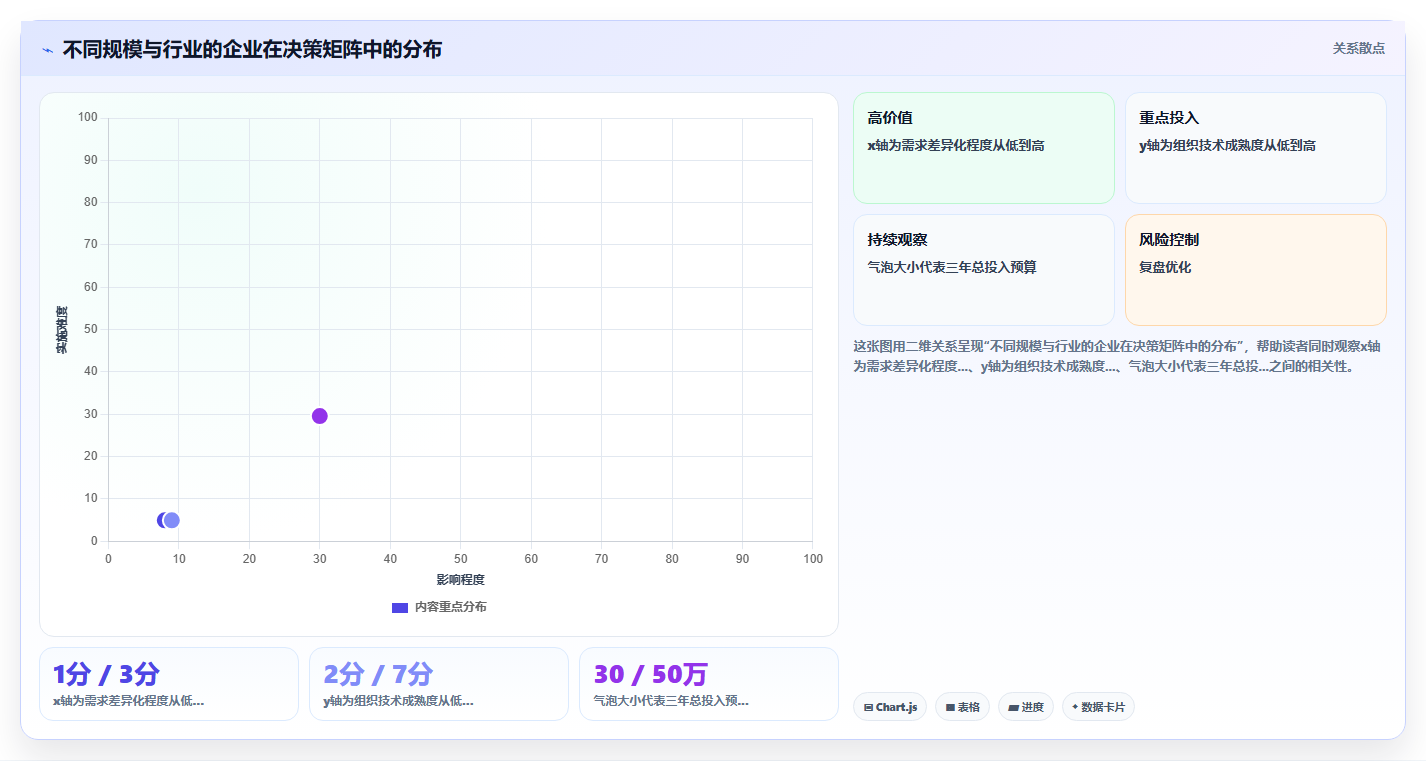Click the purple legend swatch for 内容重点分布

click(399, 608)
